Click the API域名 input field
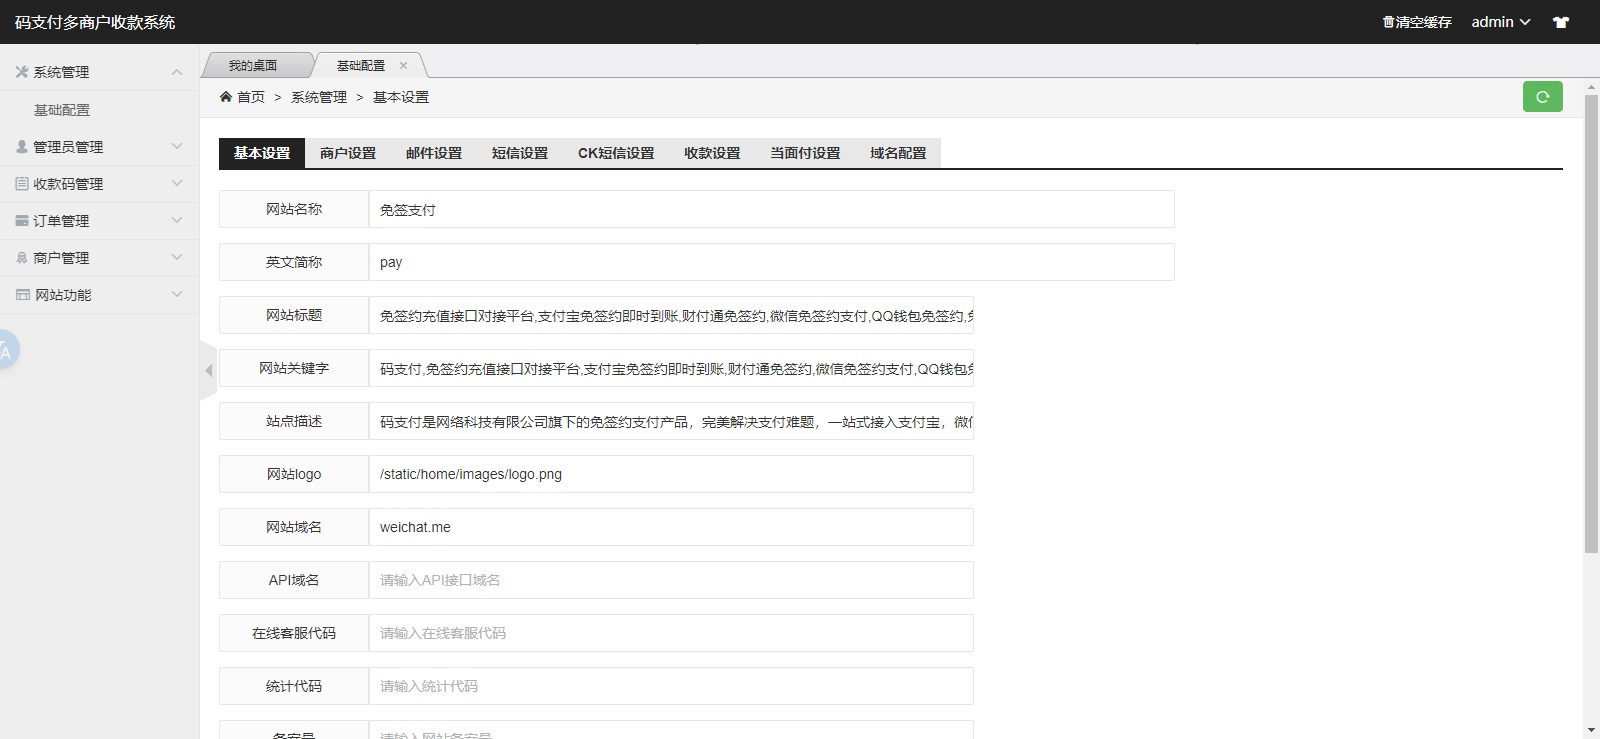Image resolution: width=1600 pixels, height=739 pixels. 671,580
